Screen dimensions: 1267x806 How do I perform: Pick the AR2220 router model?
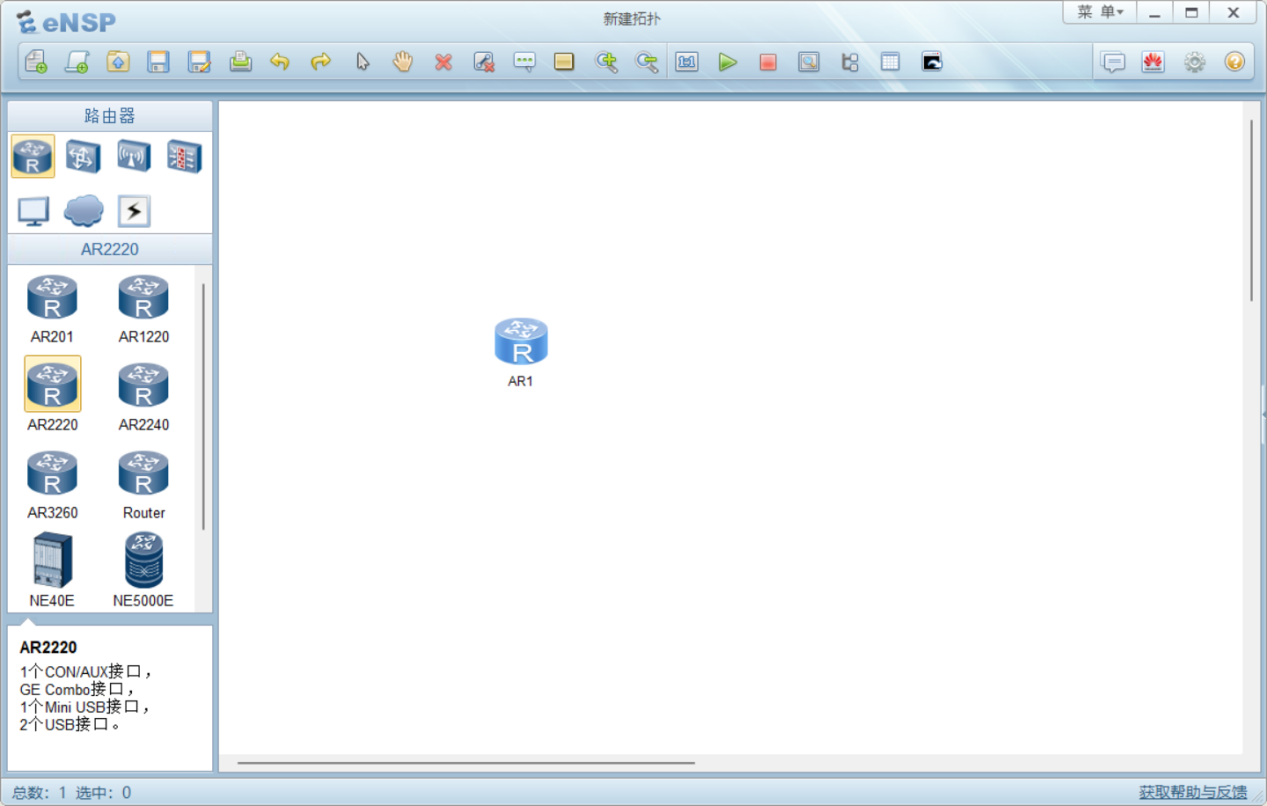coord(52,395)
